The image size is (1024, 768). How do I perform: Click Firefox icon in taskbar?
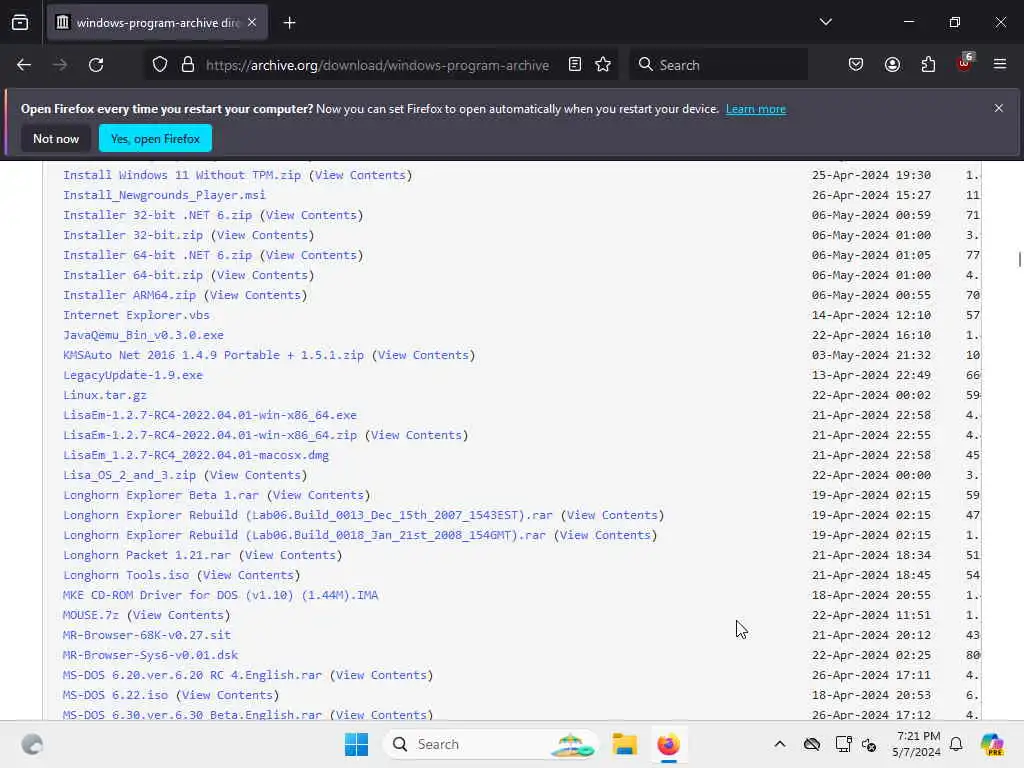click(x=668, y=744)
